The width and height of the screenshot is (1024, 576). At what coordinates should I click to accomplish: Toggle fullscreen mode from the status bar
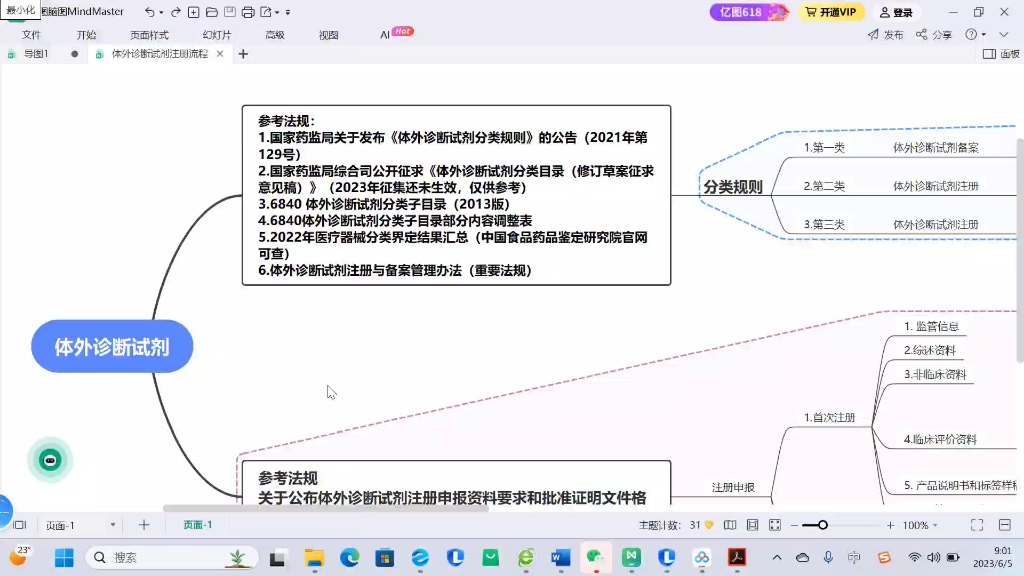click(x=975, y=524)
